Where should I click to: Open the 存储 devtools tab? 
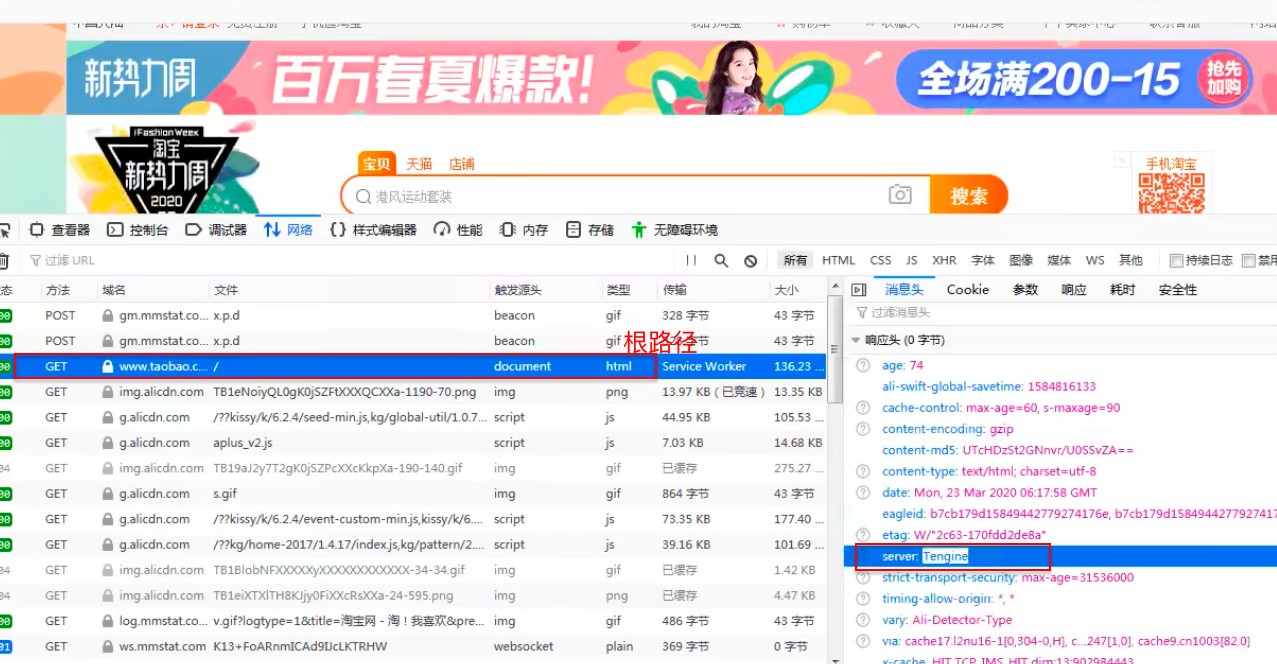tap(590, 230)
